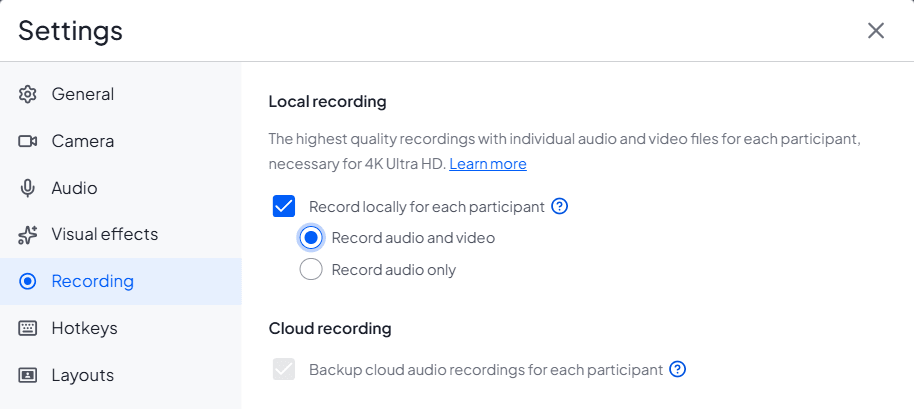Follow the Learn more link
The height and width of the screenshot is (409, 914).
click(488, 164)
